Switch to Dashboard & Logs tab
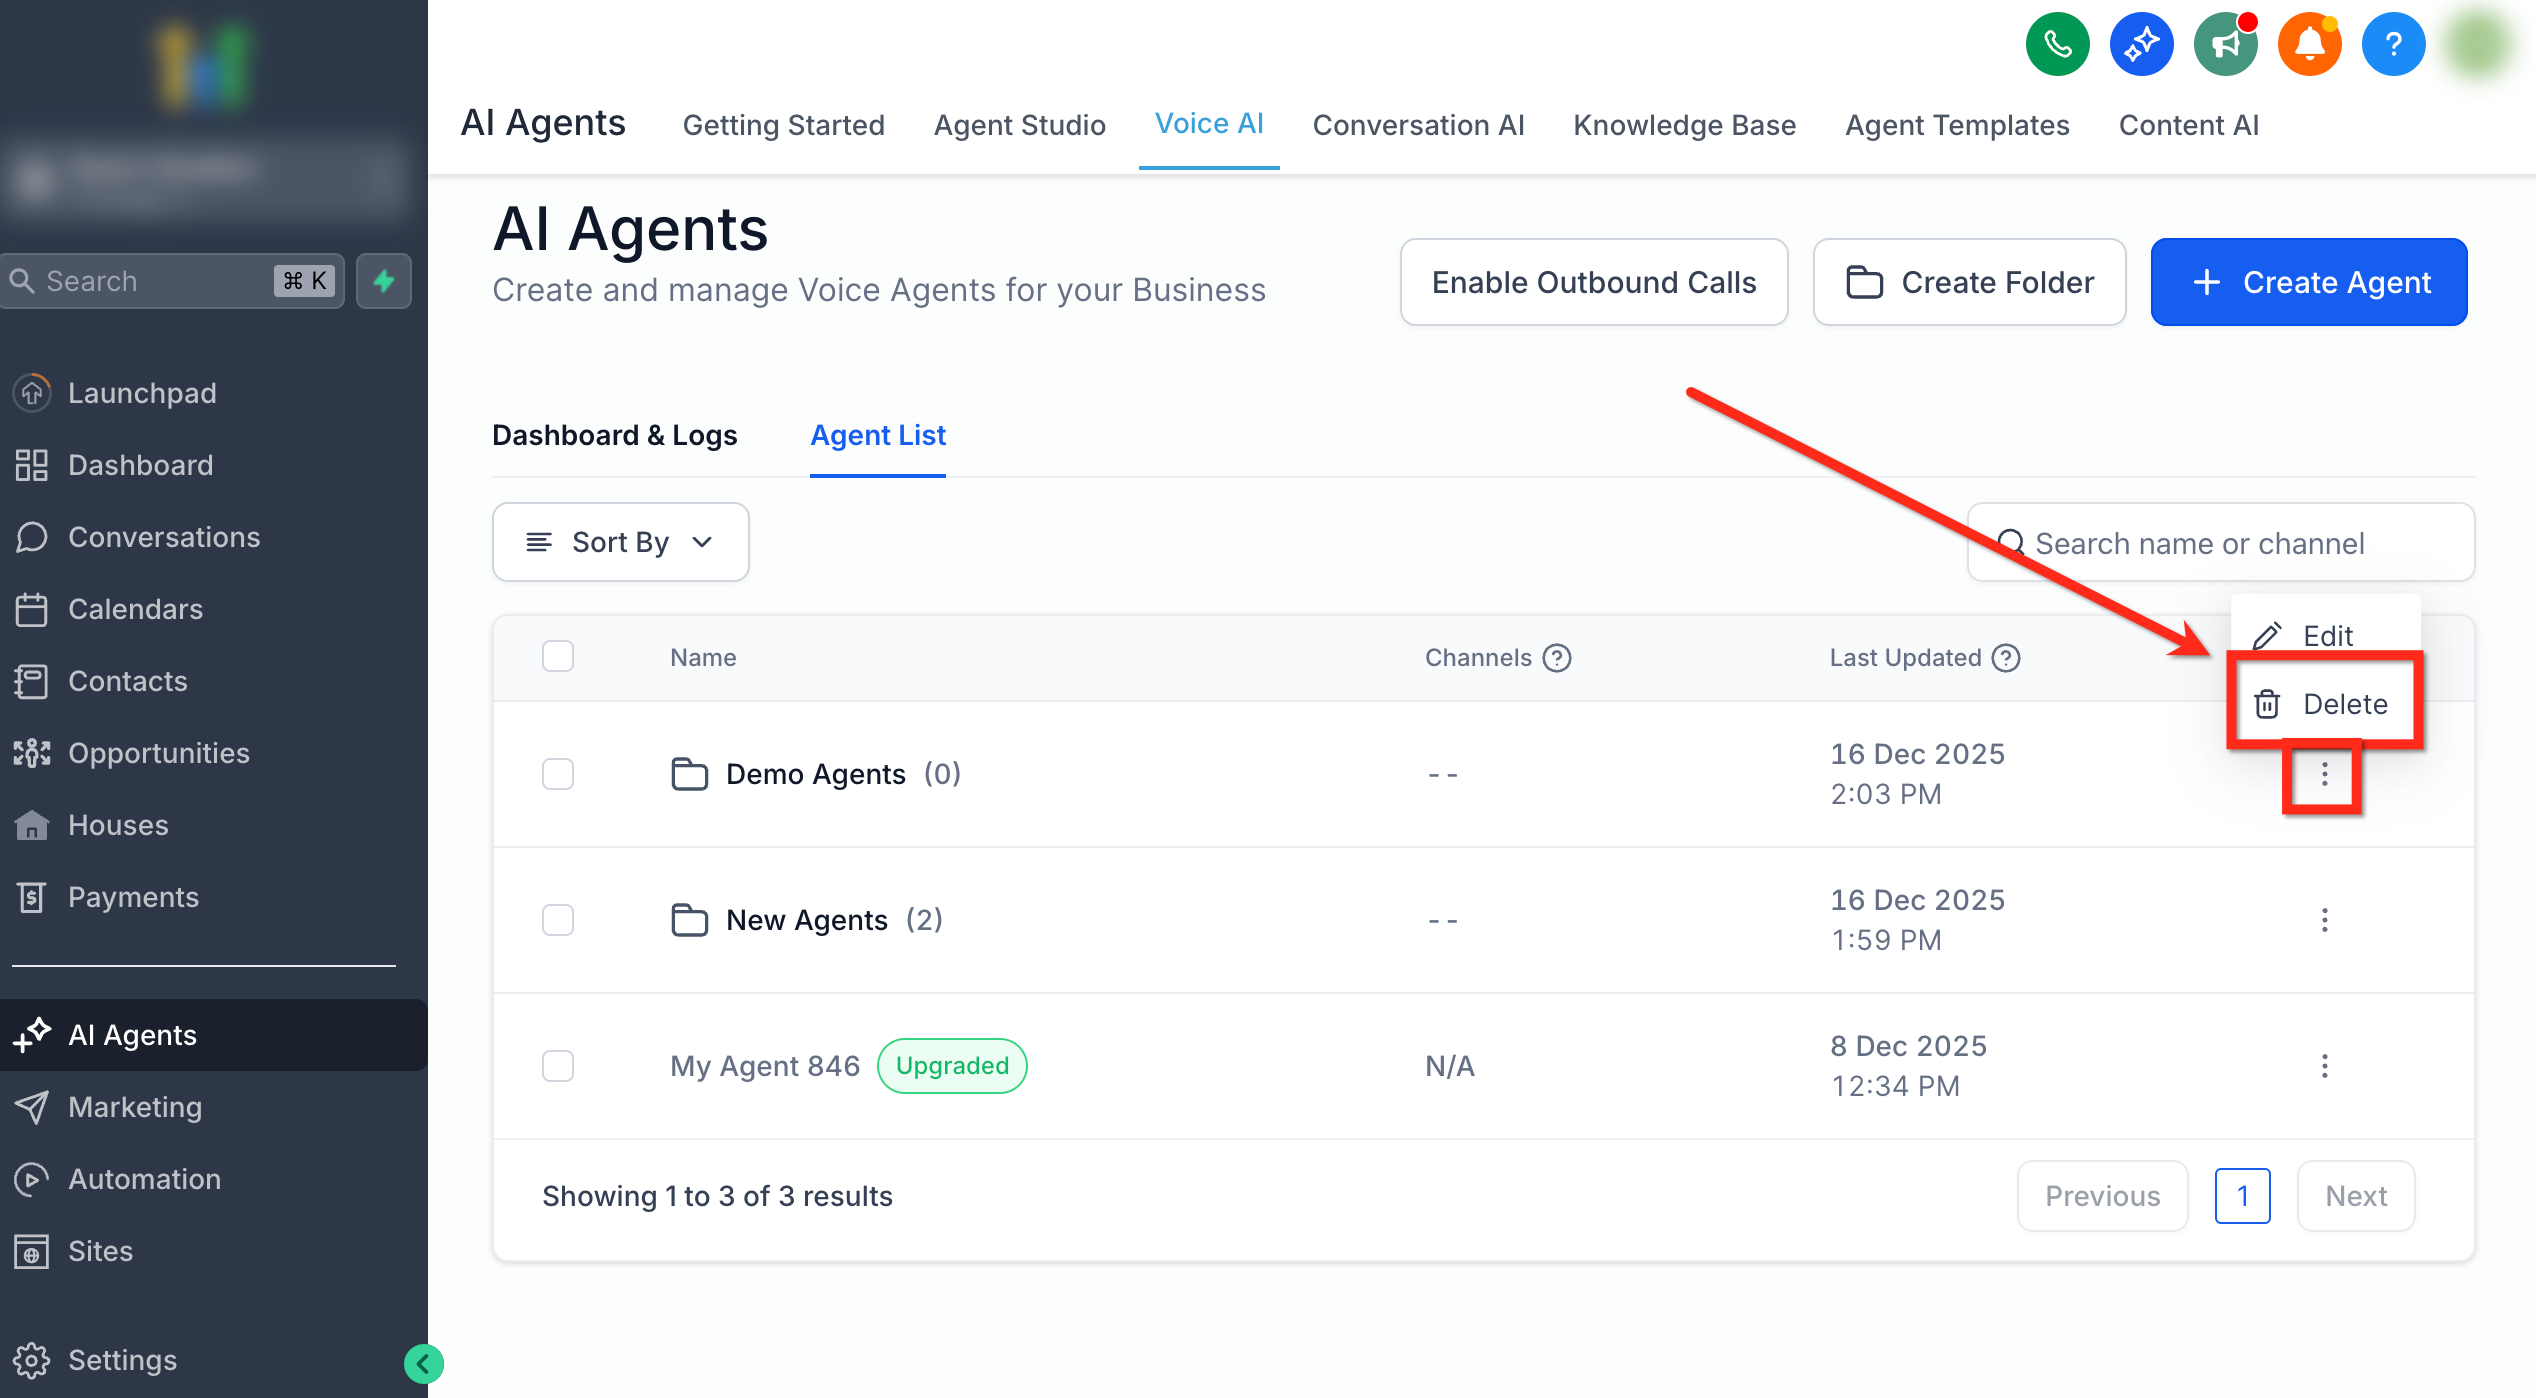 coord(614,436)
